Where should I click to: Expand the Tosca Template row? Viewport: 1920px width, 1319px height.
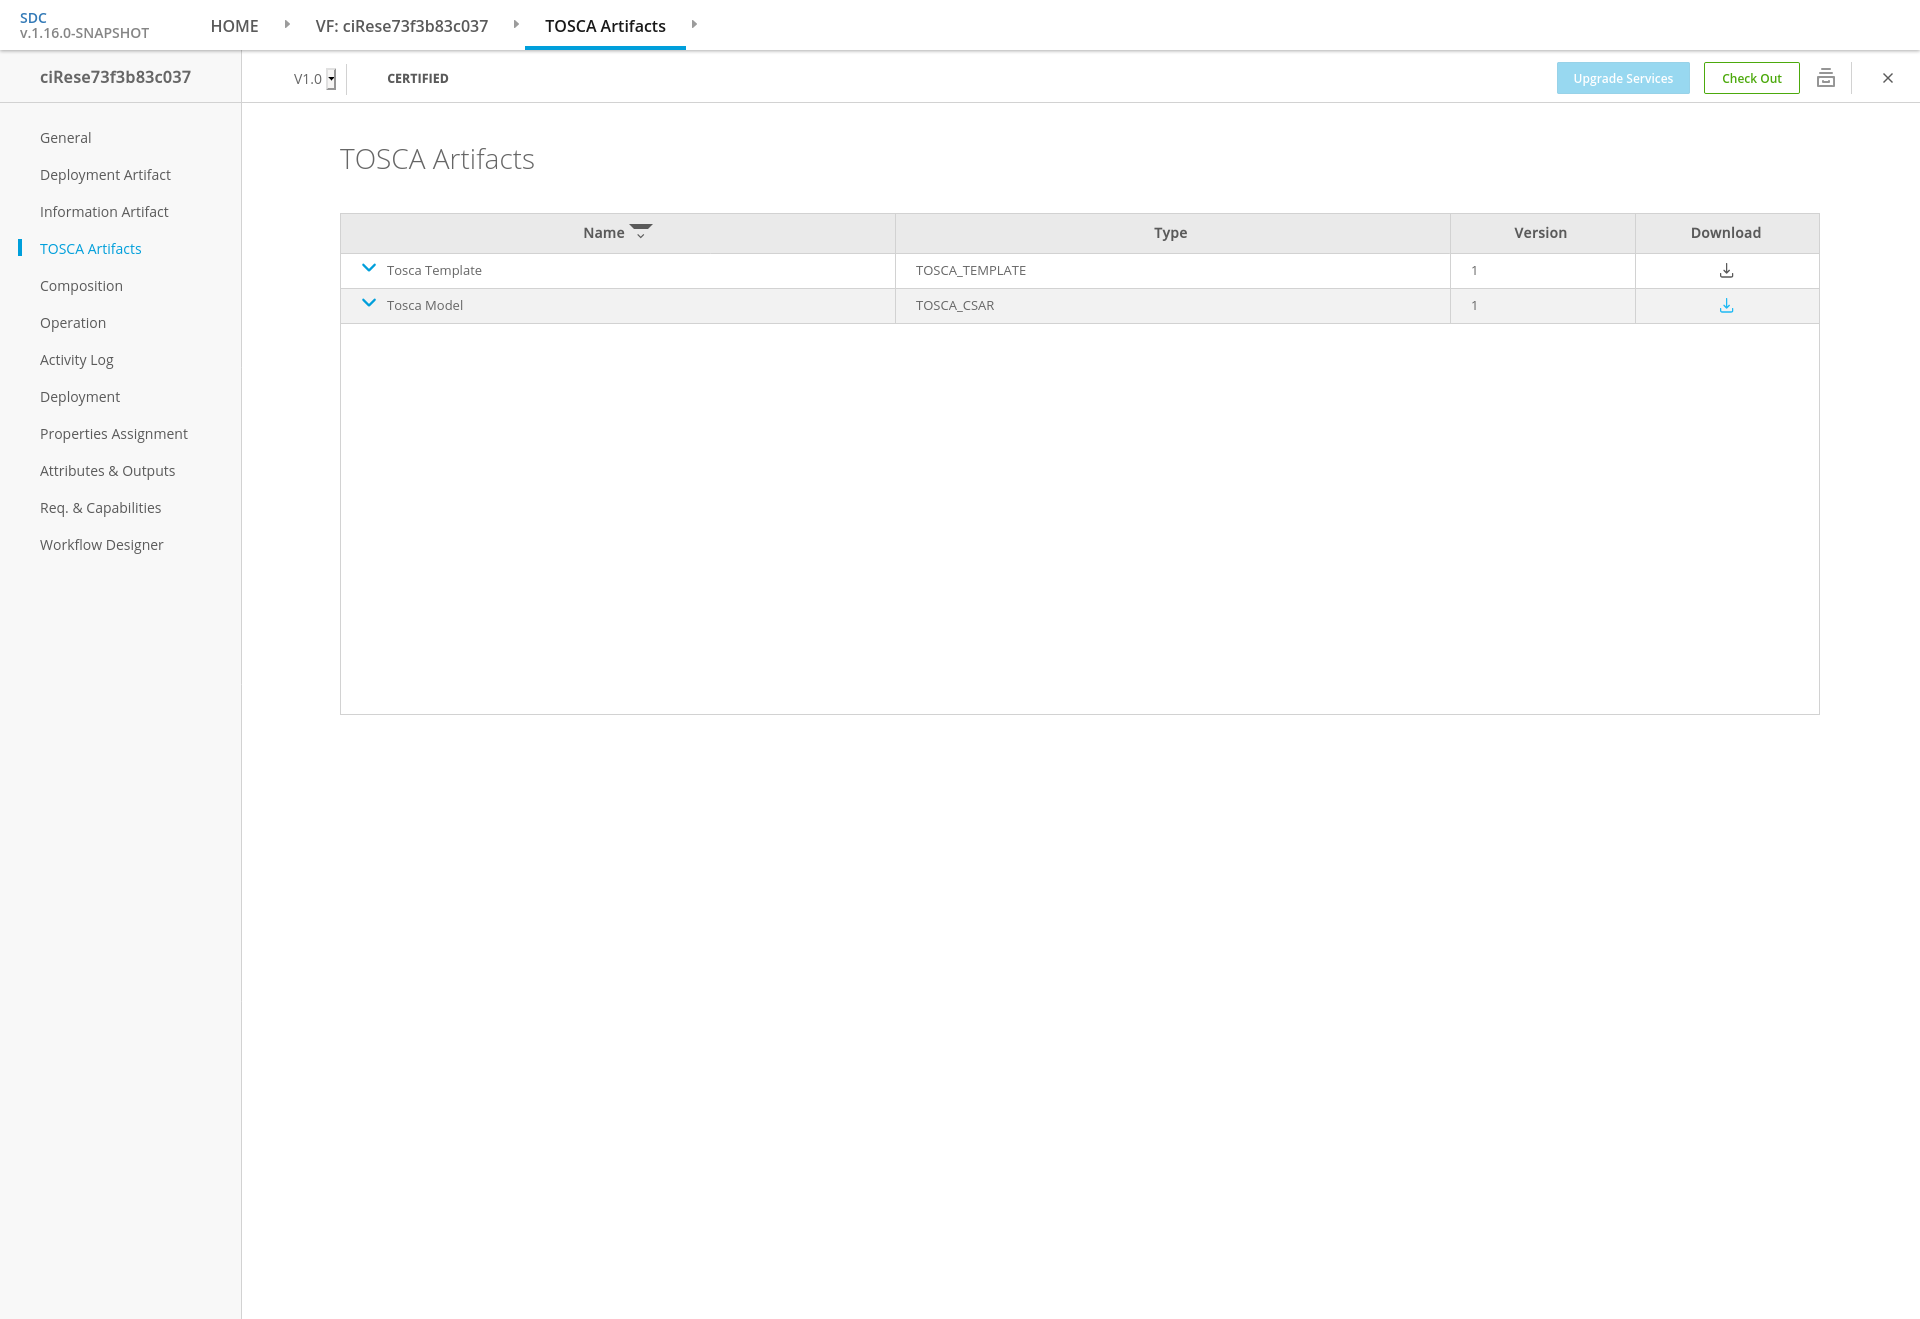(369, 268)
